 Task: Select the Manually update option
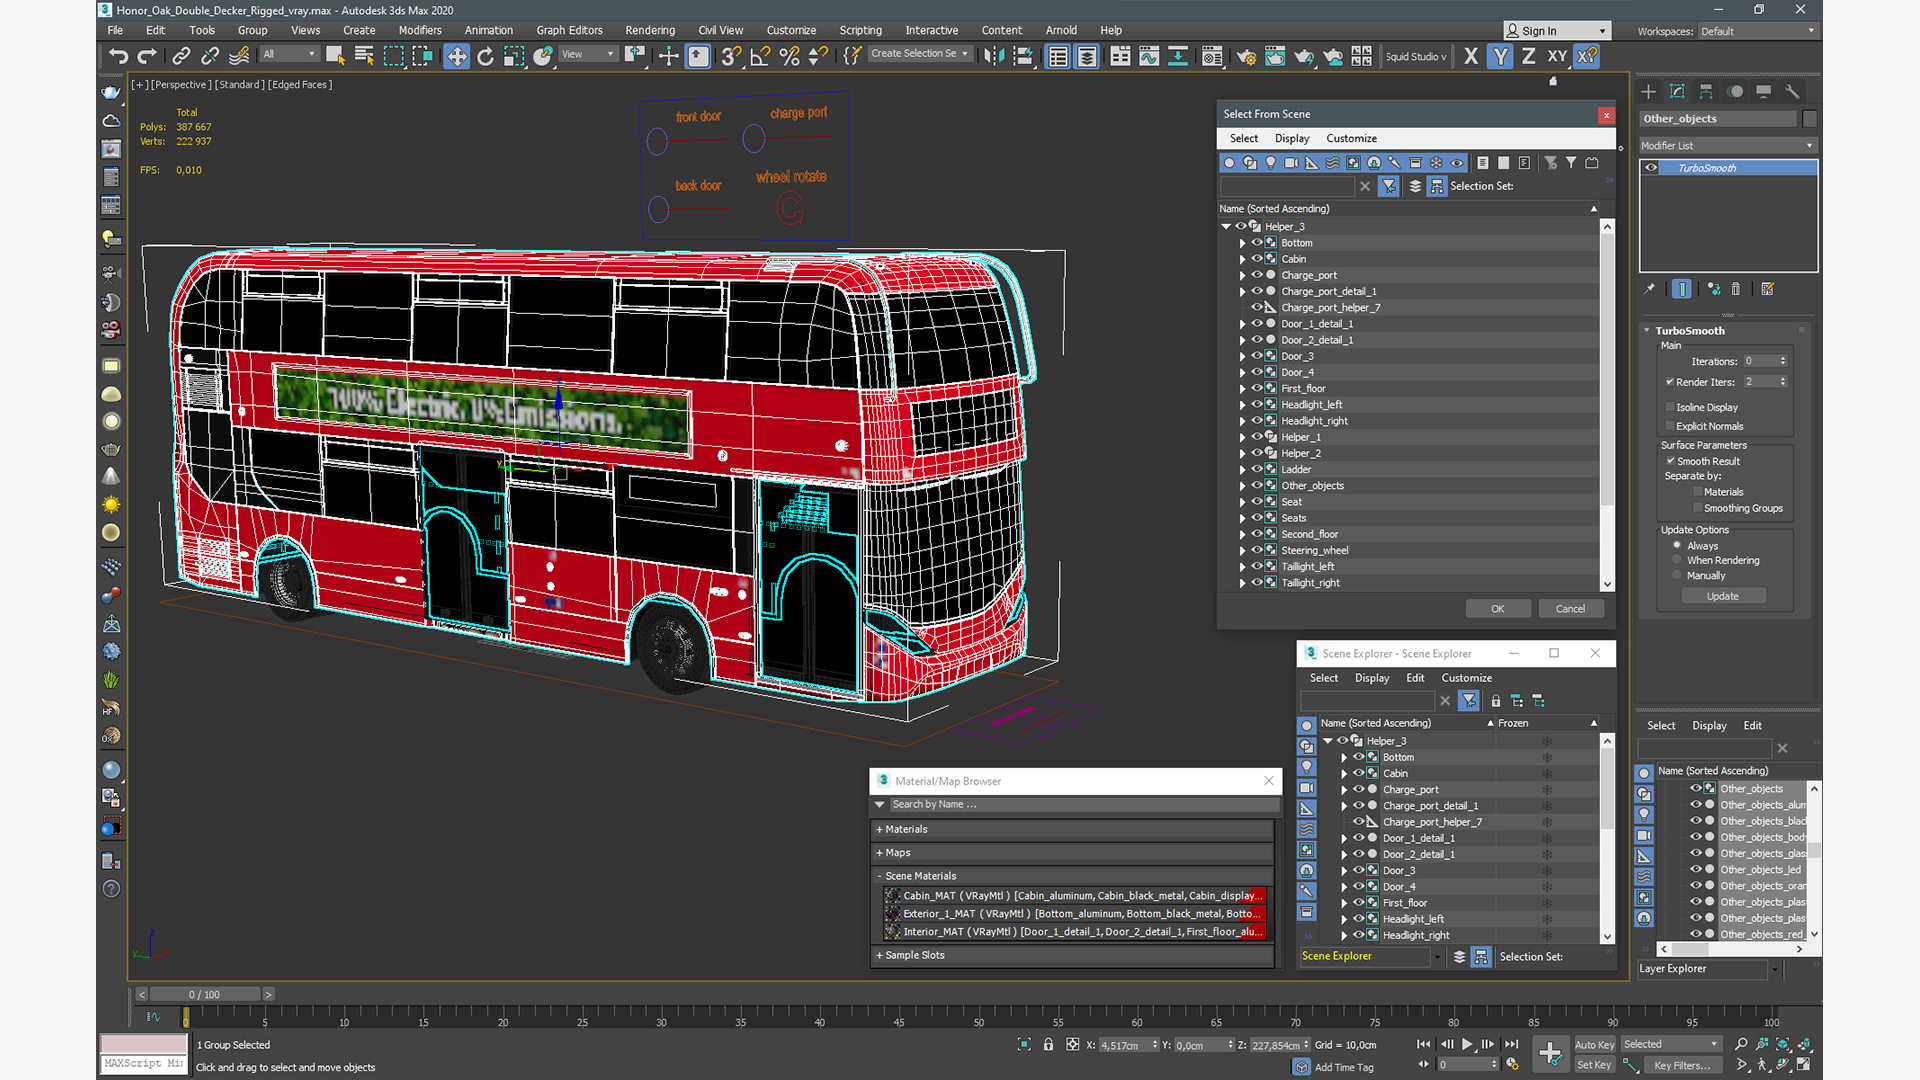pos(1677,575)
